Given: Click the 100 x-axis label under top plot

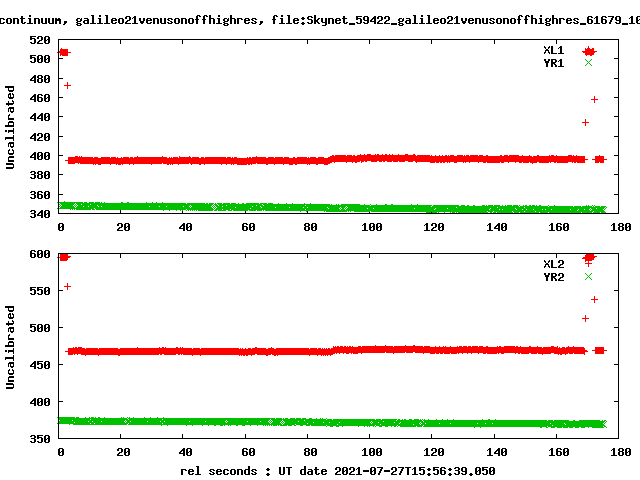Looking at the screenshot, I should [x=371, y=227].
